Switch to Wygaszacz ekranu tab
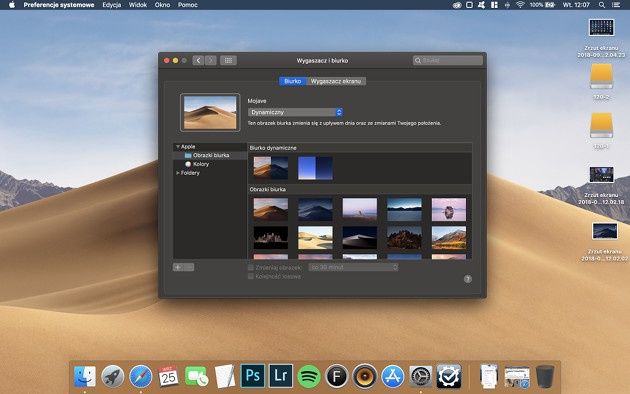The image size is (630, 394). pyautogui.click(x=336, y=81)
